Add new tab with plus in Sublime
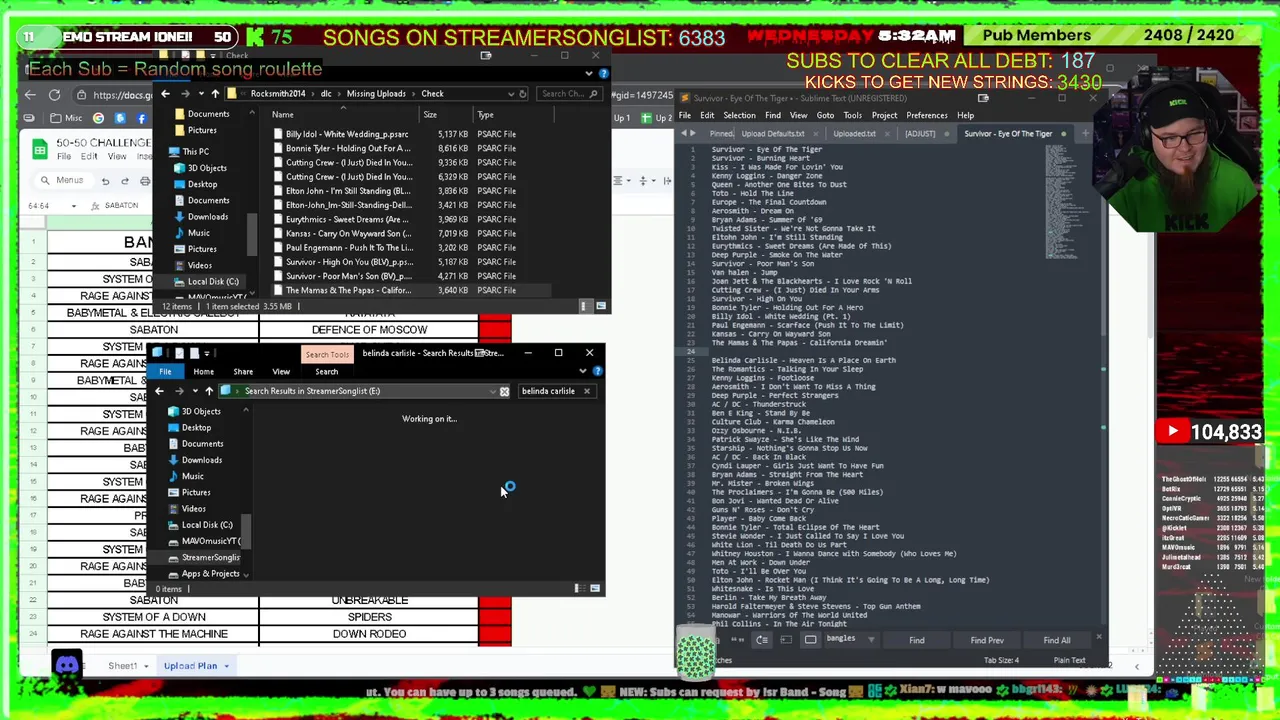The image size is (1280, 720). pos(1087,134)
